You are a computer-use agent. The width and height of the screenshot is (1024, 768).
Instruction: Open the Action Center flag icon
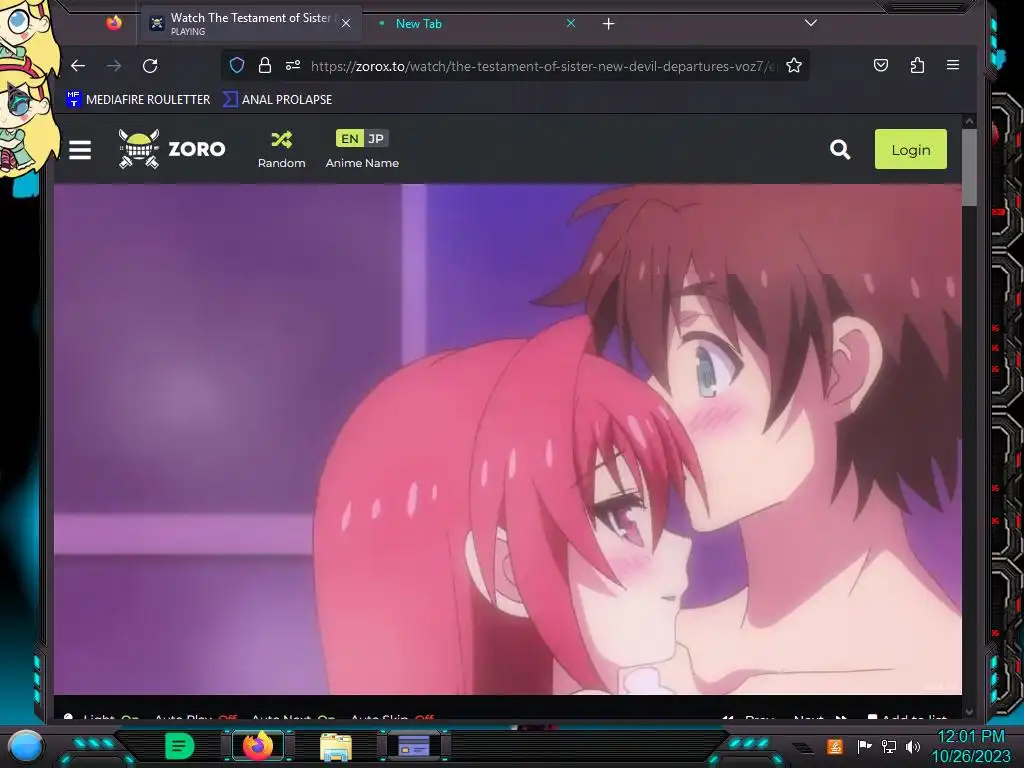click(865, 746)
